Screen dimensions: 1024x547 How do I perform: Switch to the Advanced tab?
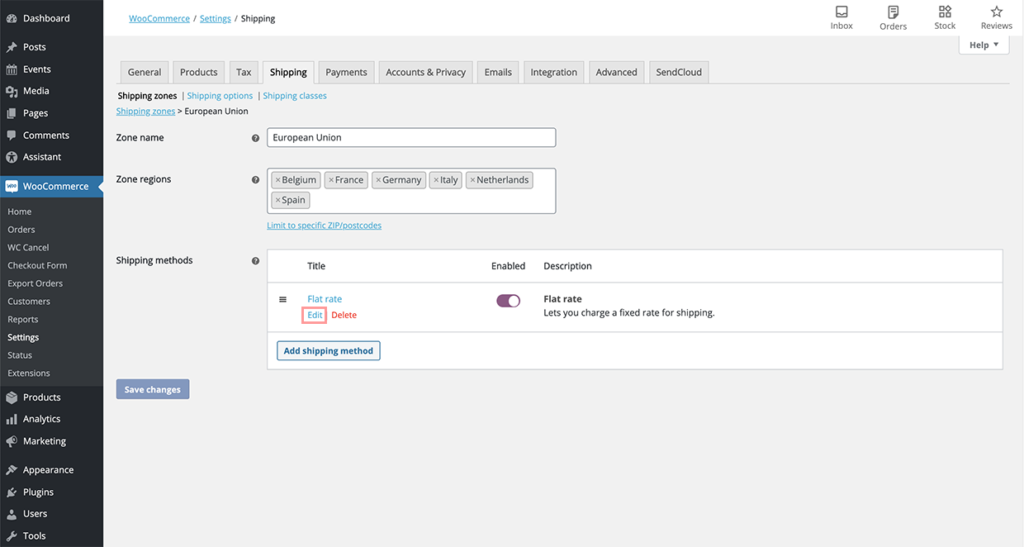coord(616,72)
